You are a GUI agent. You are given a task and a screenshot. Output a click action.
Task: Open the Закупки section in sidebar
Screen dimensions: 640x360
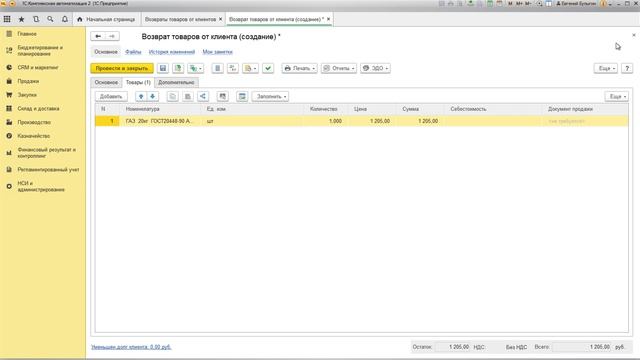coord(27,95)
